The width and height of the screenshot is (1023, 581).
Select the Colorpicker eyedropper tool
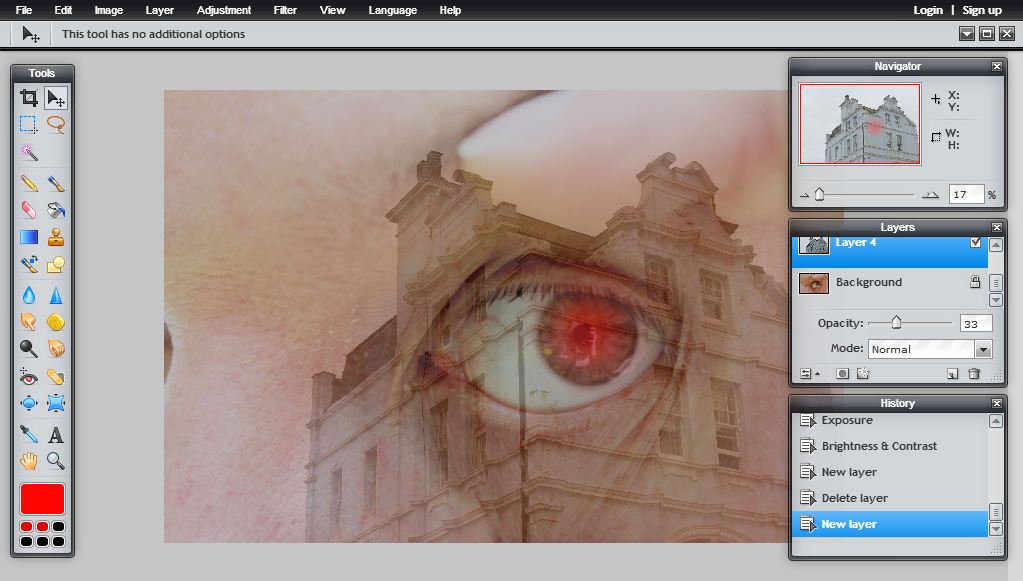[29, 434]
